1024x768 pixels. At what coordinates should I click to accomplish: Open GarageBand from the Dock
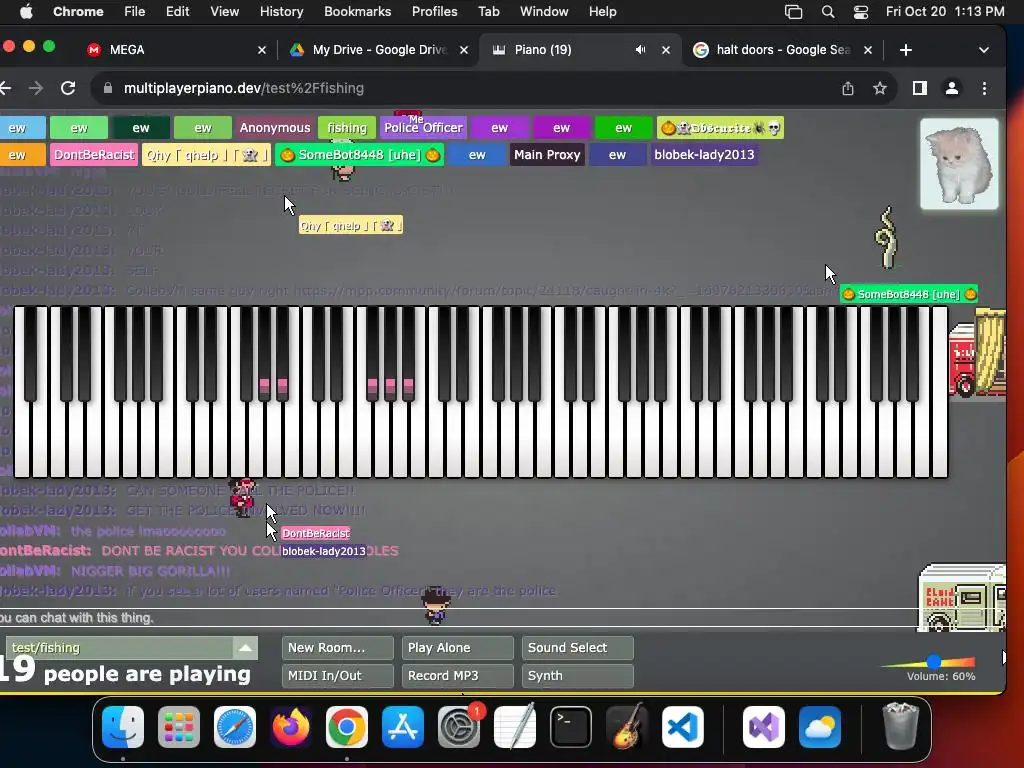click(627, 726)
